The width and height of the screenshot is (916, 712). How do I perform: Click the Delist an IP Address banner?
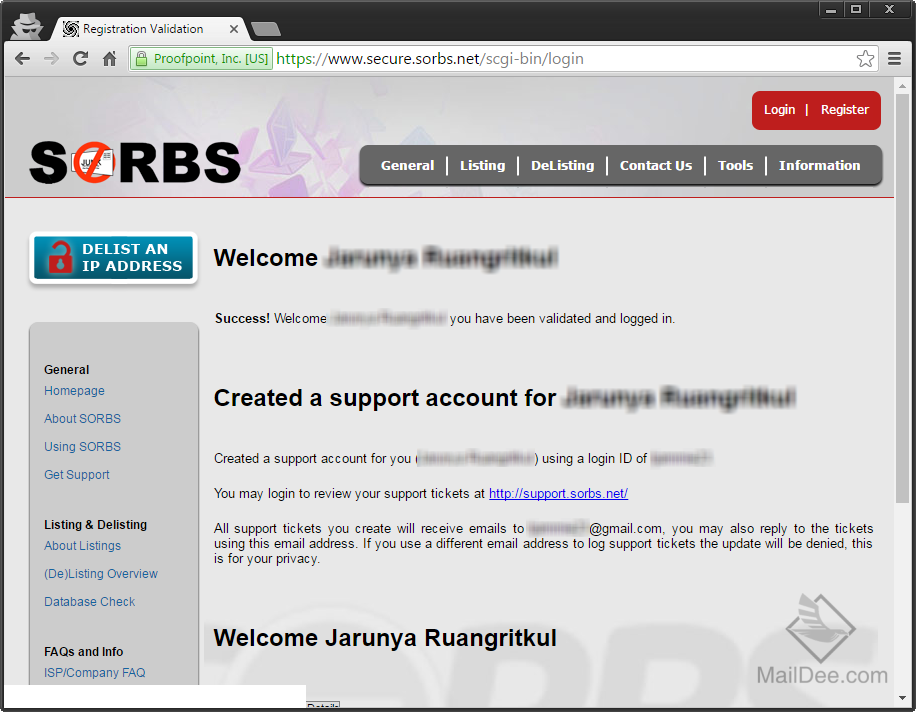coord(113,258)
